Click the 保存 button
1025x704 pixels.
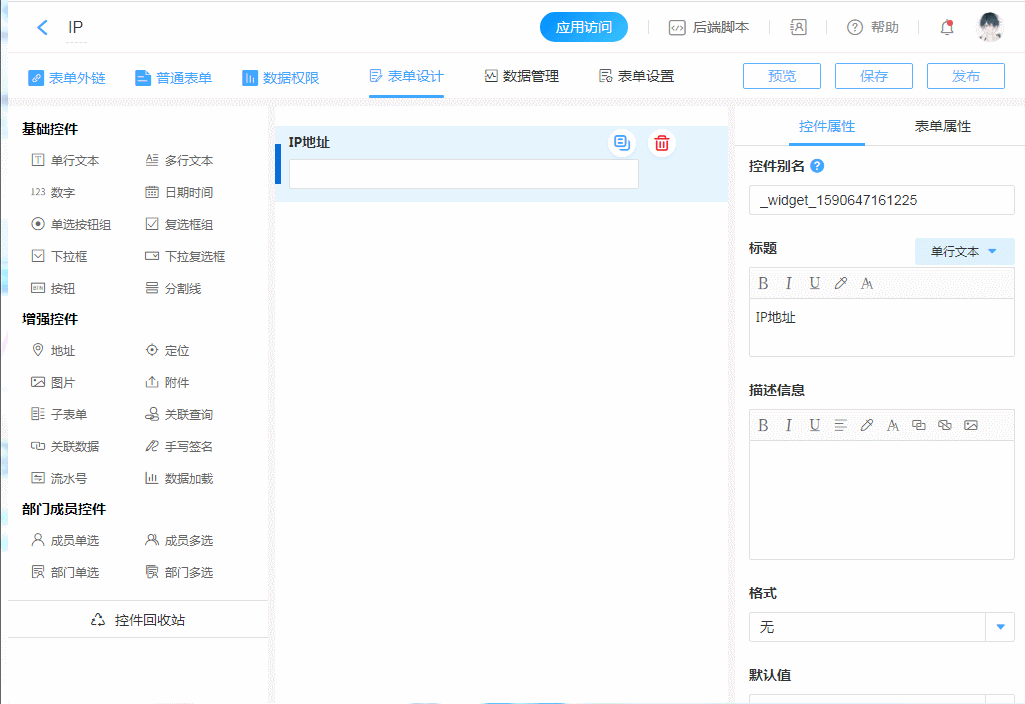(873, 77)
